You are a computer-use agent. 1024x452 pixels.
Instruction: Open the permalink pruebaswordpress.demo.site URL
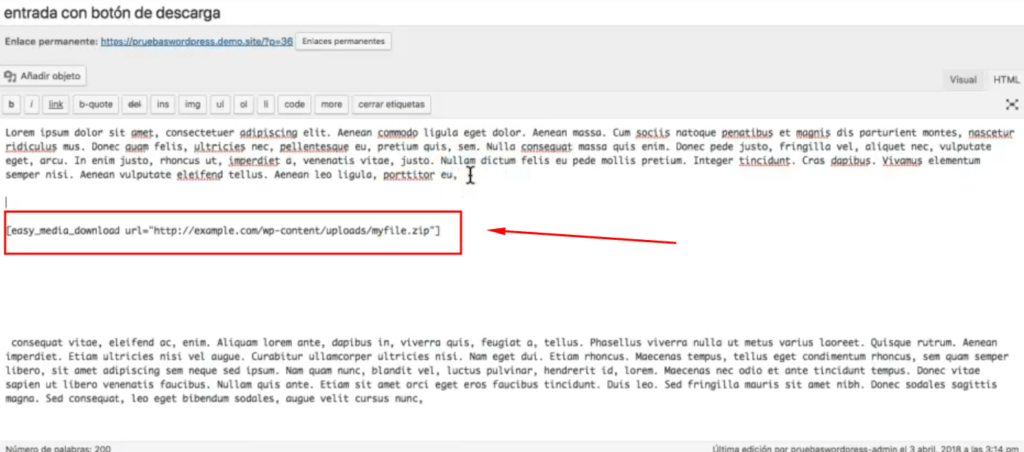coord(197,41)
